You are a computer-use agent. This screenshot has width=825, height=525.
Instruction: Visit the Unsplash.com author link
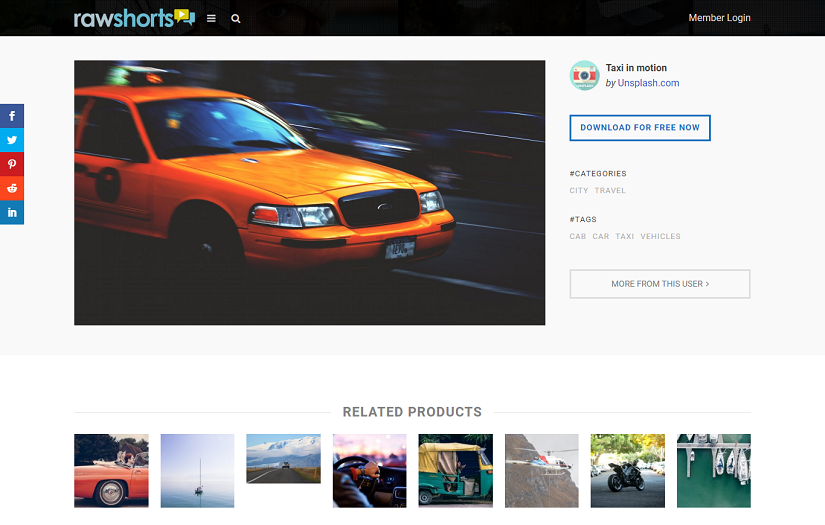pos(648,83)
